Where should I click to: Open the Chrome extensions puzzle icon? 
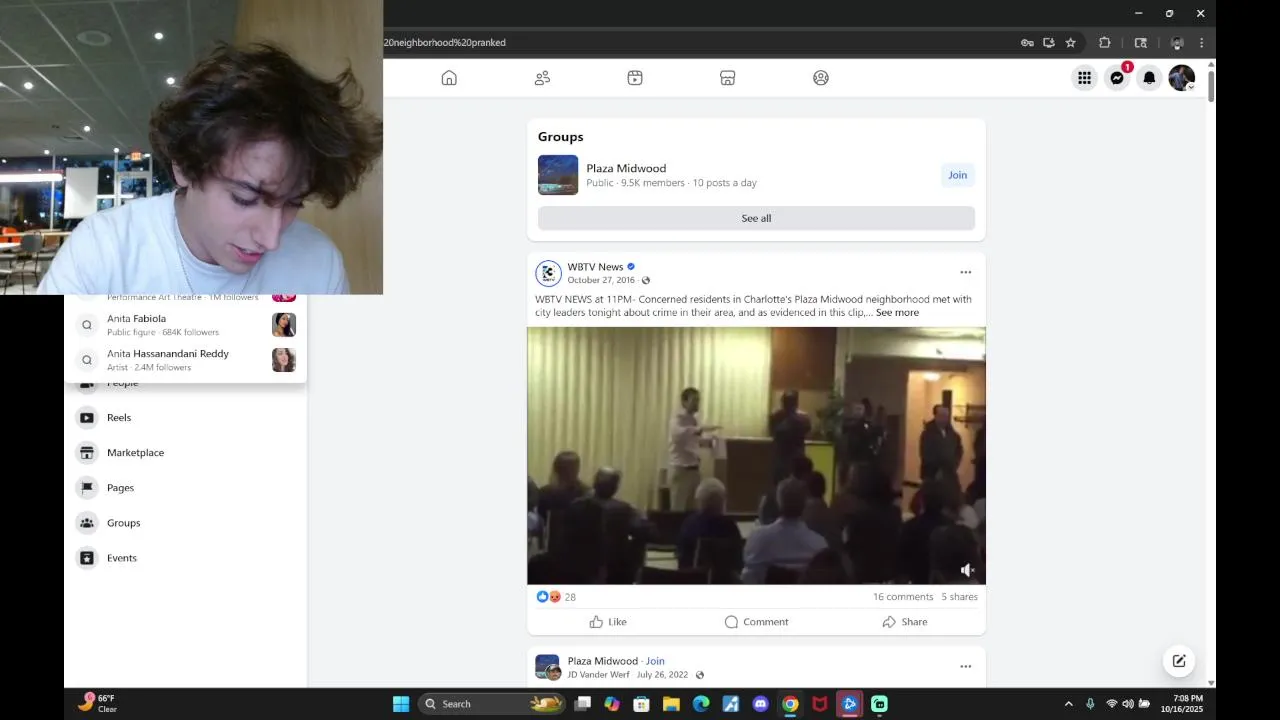(x=1105, y=43)
